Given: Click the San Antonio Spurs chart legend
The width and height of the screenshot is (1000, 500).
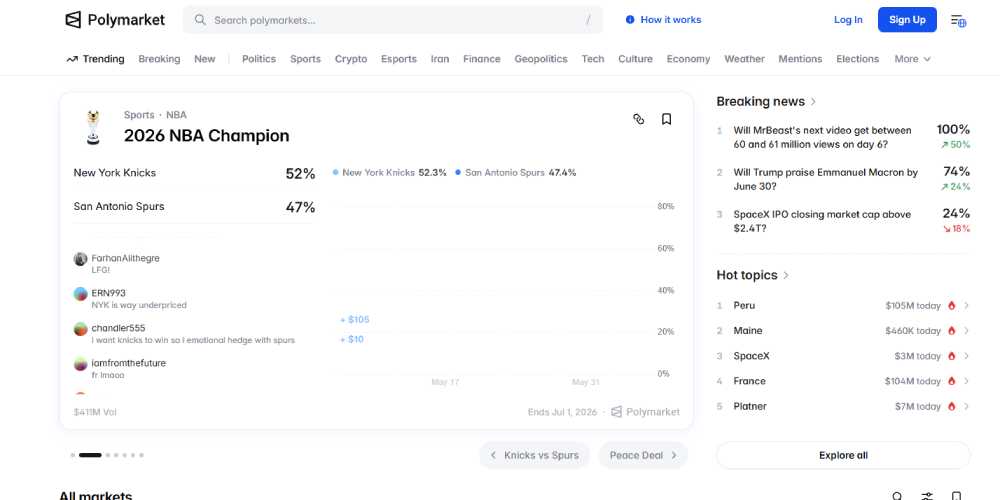Looking at the screenshot, I should [515, 172].
